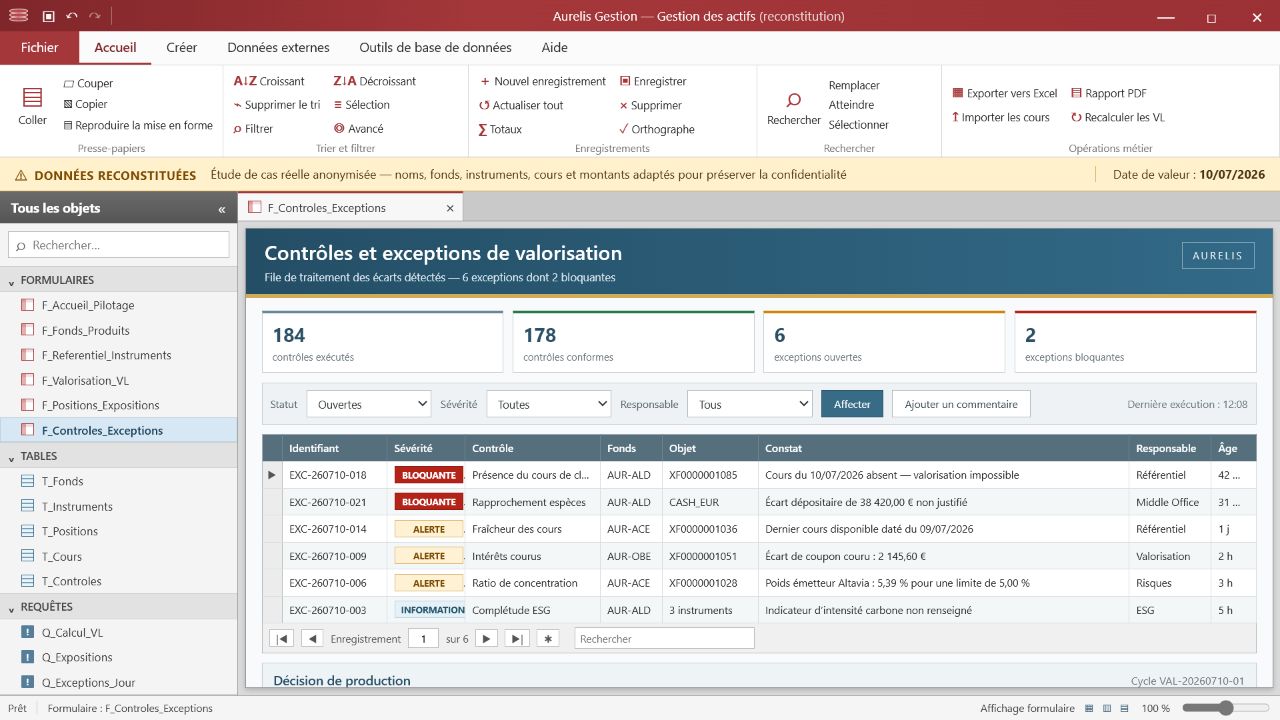Click Exporter vers Excel
This screenshot has width=1280, height=720.
[x=1005, y=93]
